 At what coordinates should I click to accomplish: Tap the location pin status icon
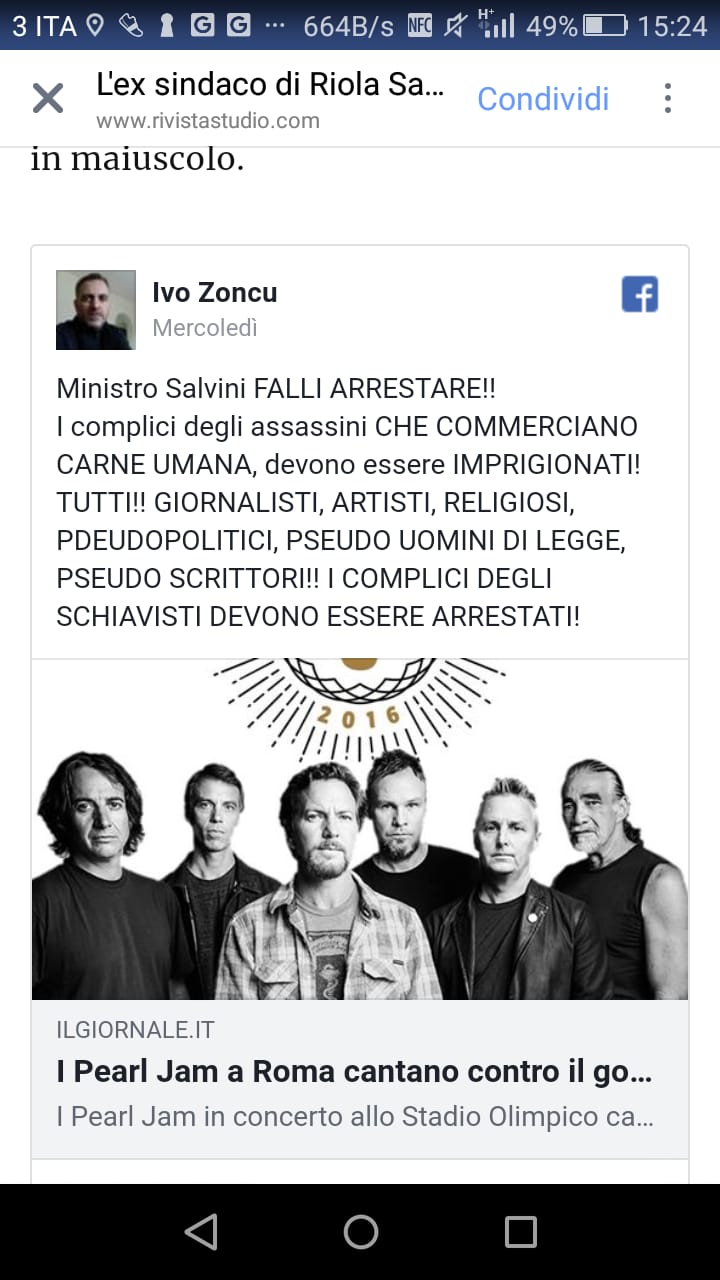95,26
